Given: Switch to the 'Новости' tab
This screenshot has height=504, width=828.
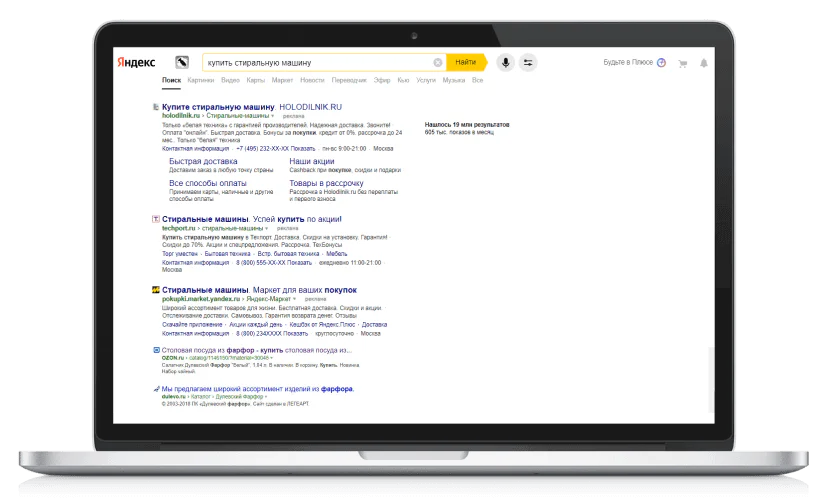Looking at the screenshot, I should [x=312, y=80].
